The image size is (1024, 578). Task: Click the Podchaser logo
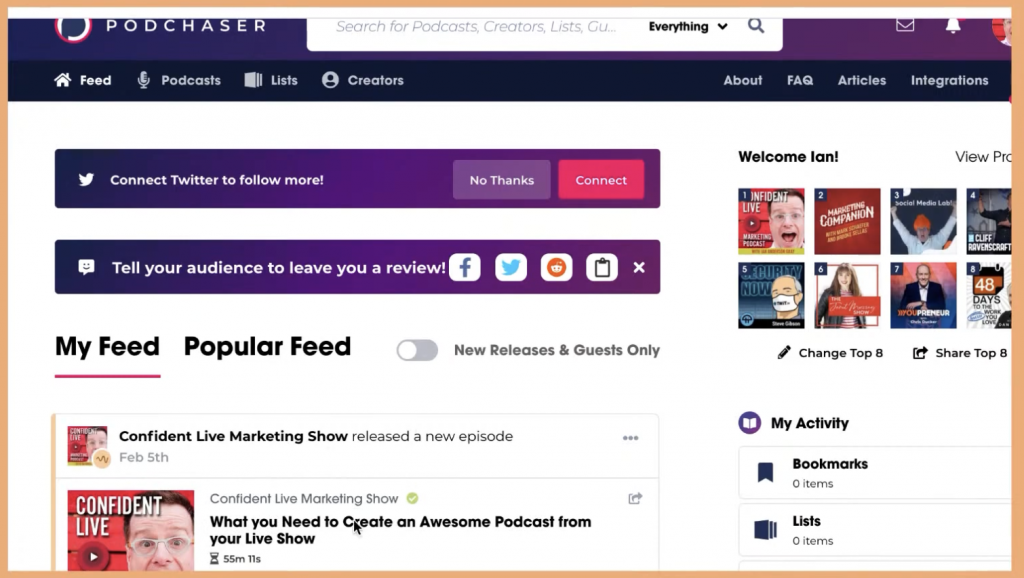point(161,26)
